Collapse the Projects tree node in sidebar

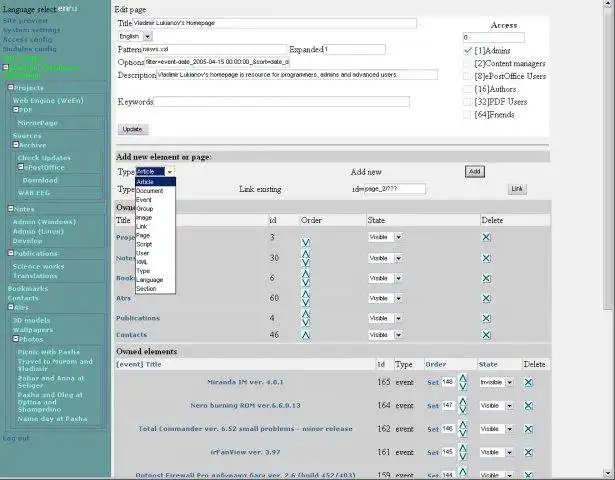(x=11, y=87)
